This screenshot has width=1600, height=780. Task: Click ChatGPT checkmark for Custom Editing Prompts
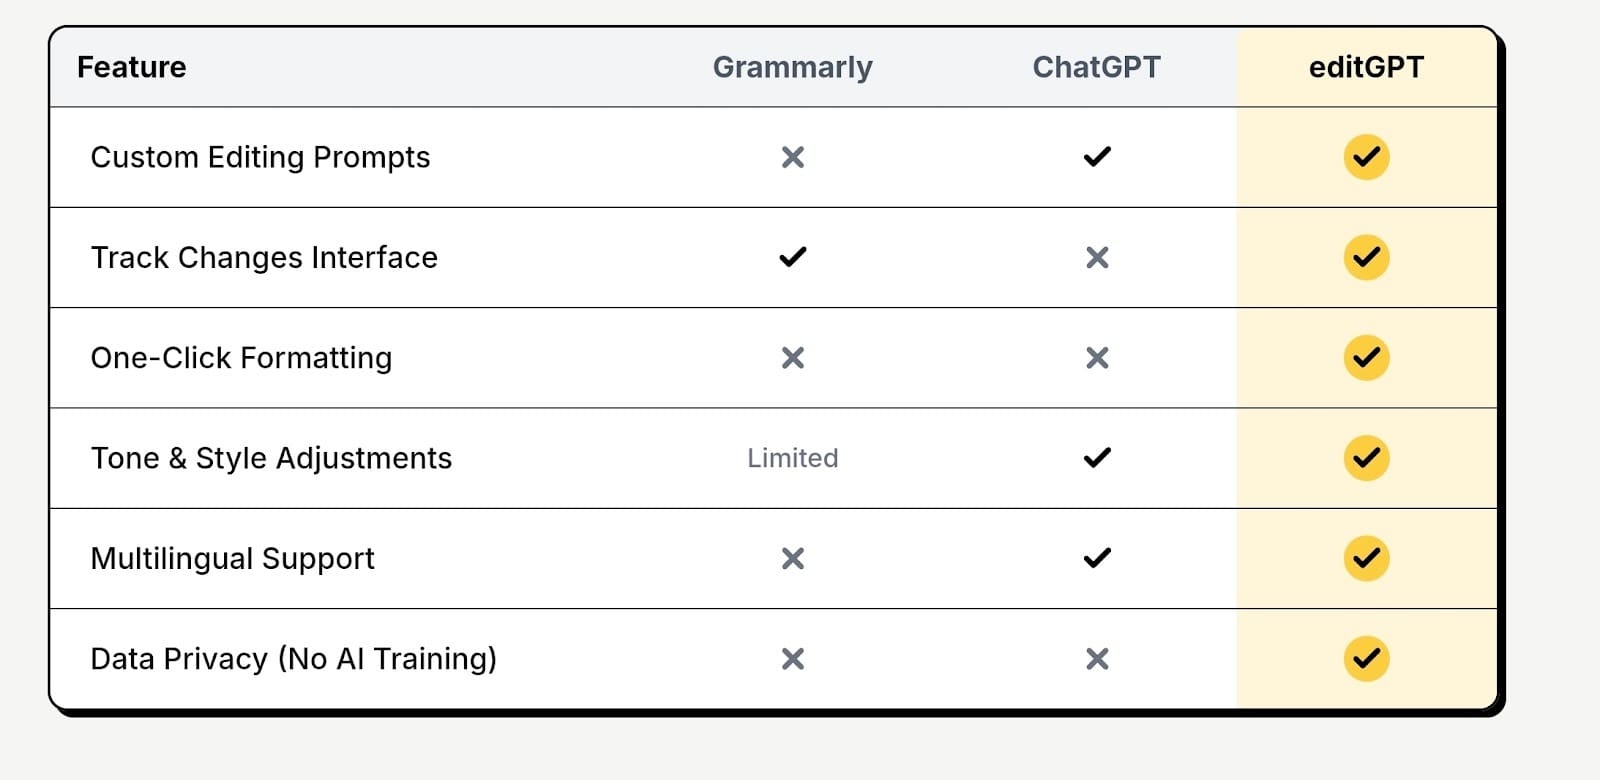tap(1097, 157)
